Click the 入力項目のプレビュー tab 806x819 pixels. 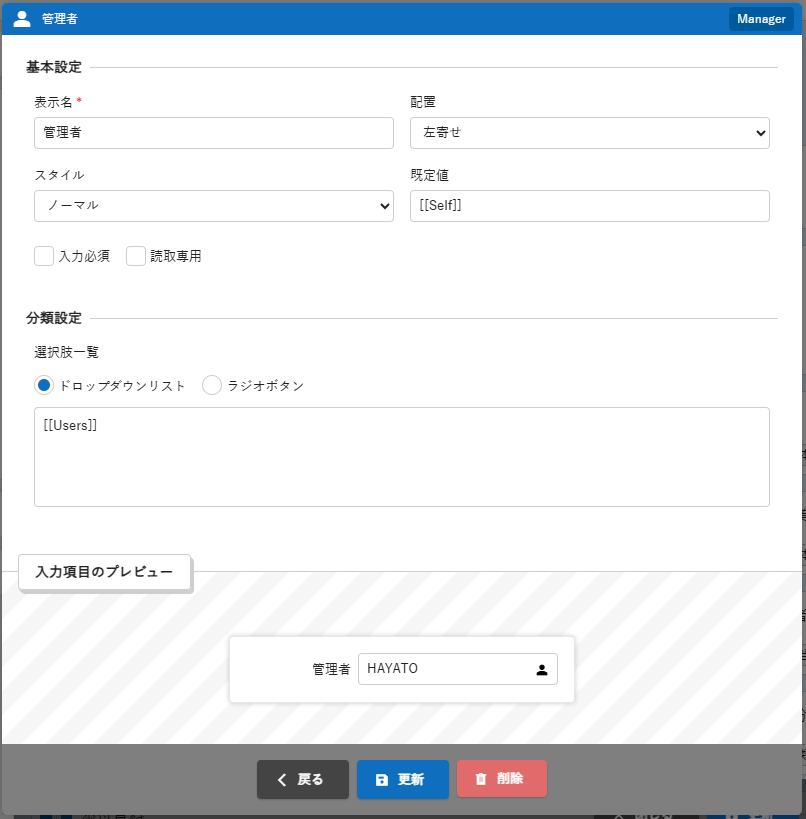tap(104, 572)
